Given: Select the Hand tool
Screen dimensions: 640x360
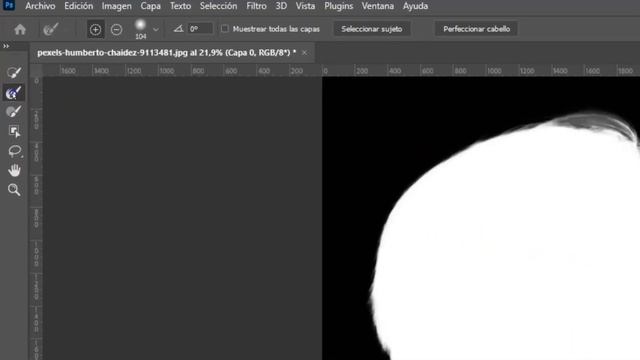Looking at the screenshot, I should point(14,170).
